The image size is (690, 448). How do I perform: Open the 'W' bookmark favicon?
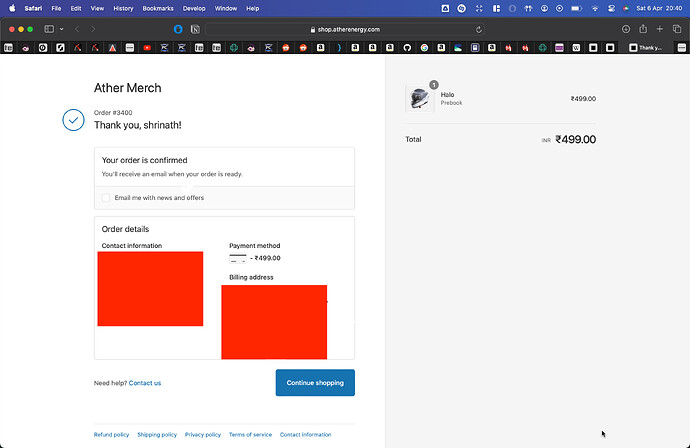point(576,48)
